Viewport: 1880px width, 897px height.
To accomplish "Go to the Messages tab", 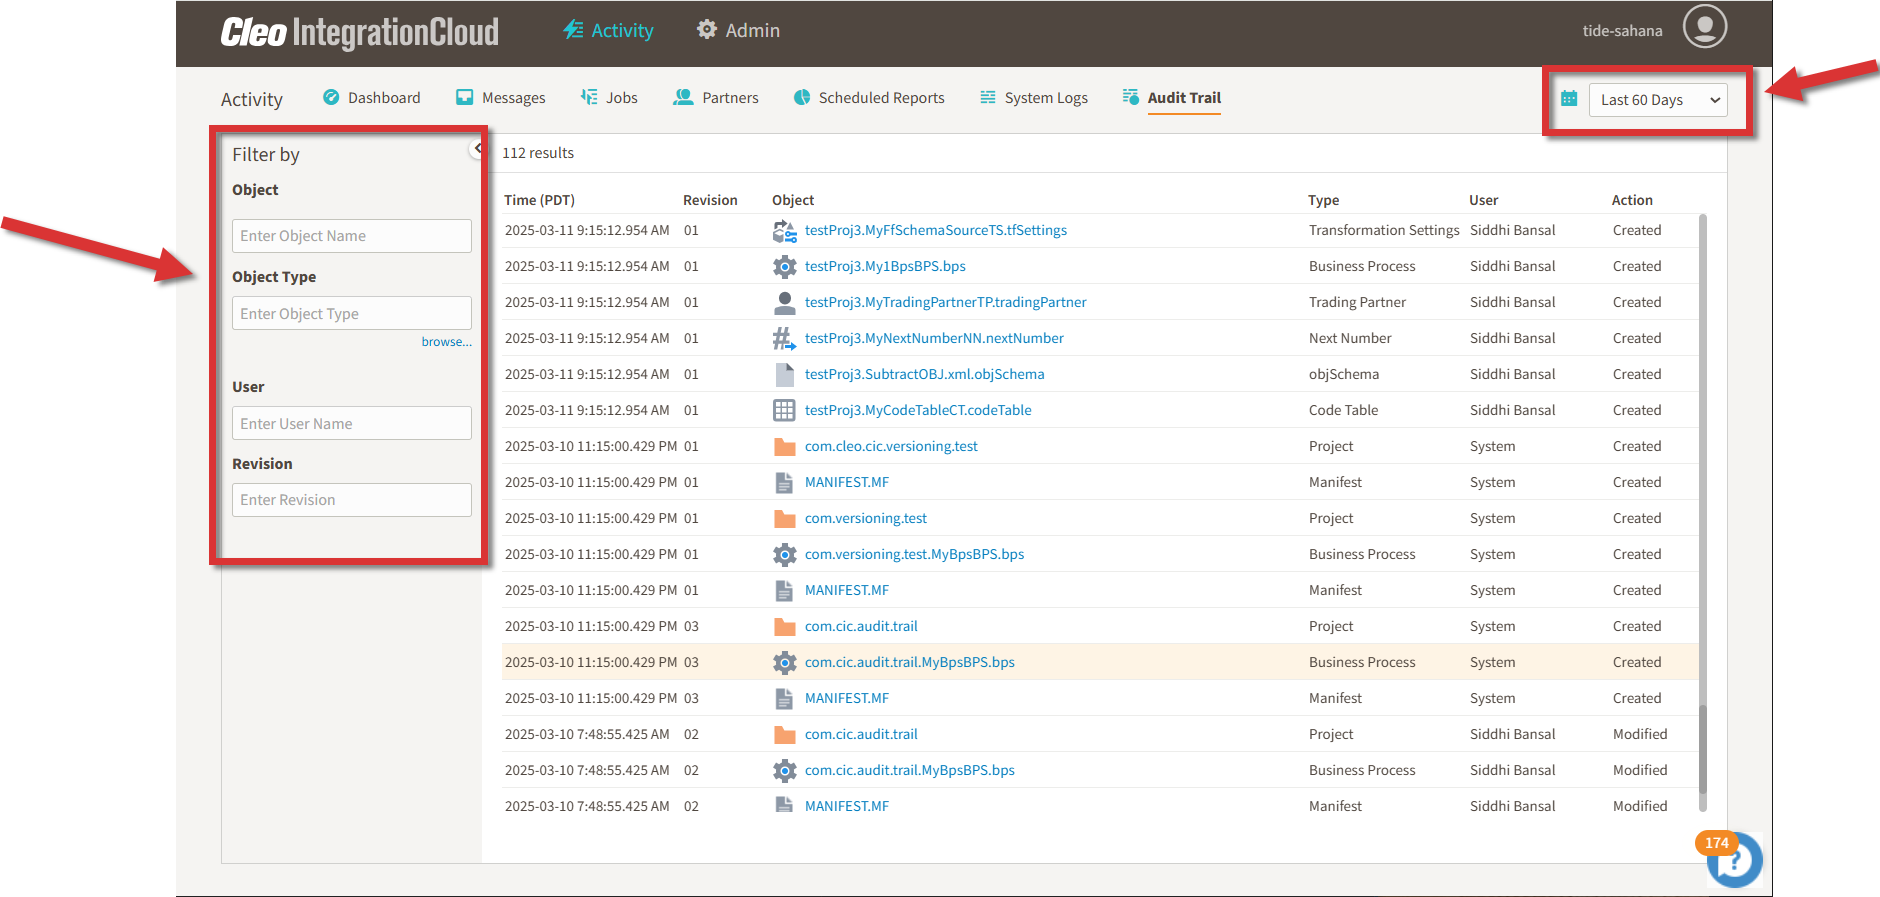I will pyautogui.click(x=500, y=97).
